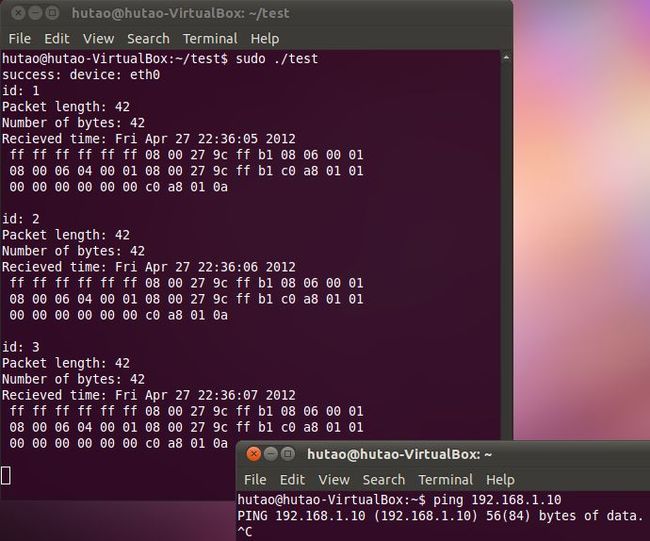This screenshot has height=541, width=650.
Task: Click the 'sudo ./test' command text
Action: (277, 58)
